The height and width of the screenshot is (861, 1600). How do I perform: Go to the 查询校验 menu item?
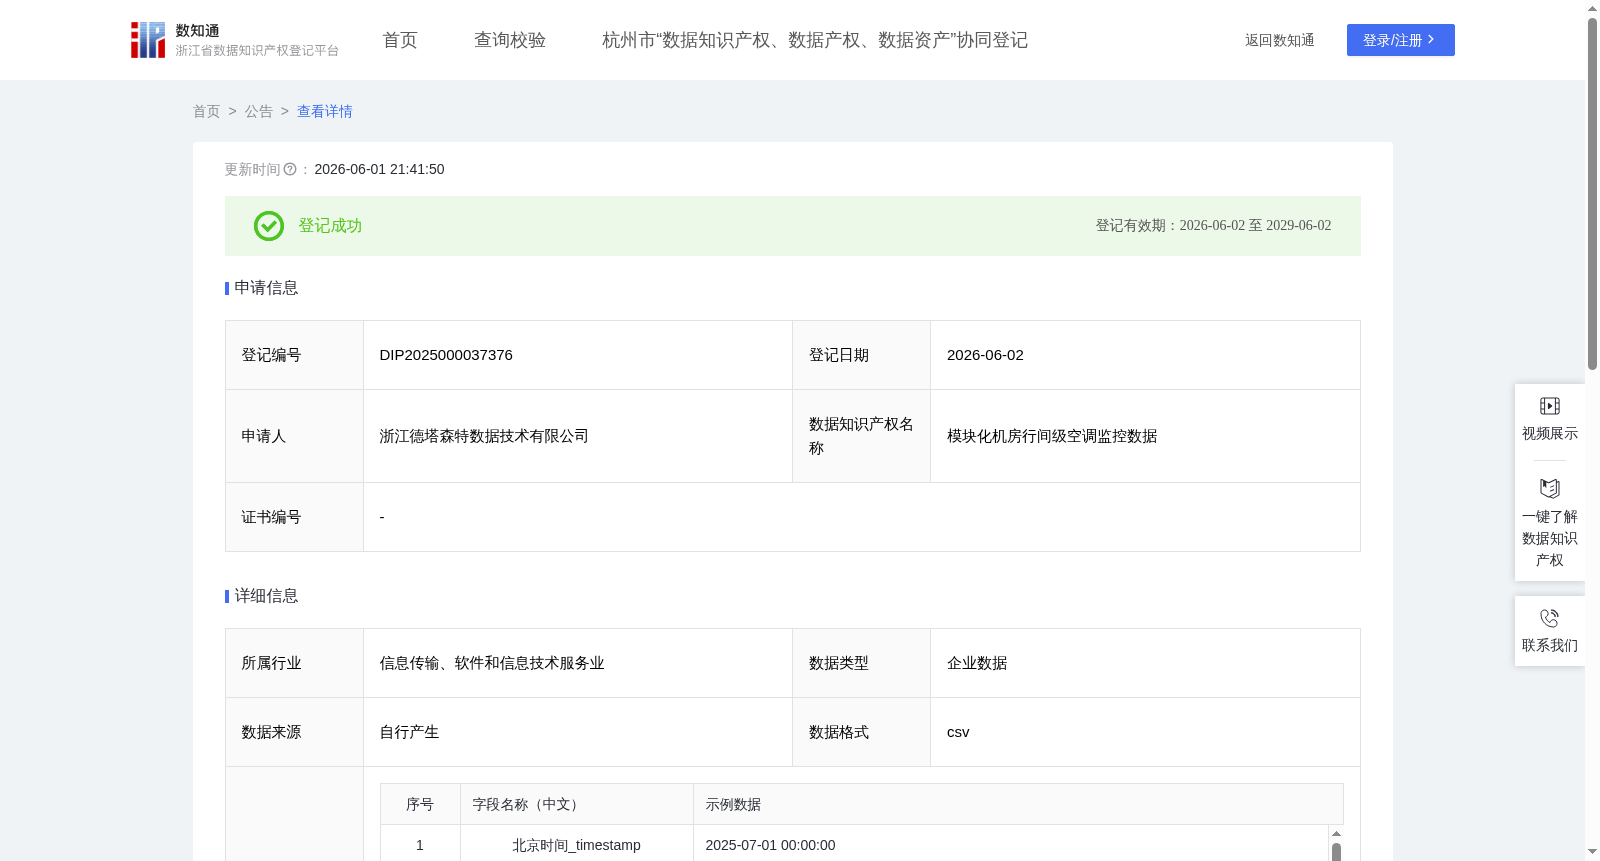pos(510,40)
